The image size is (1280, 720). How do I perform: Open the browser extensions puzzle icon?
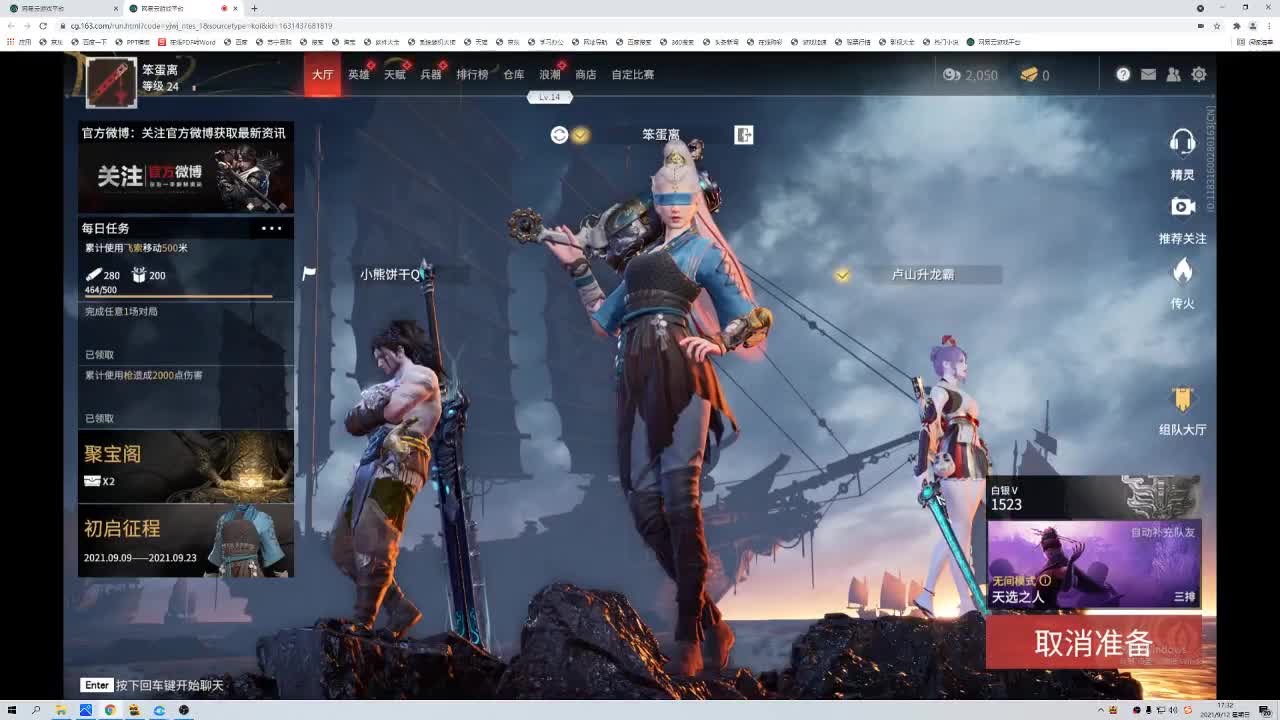[x=1236, y=26]
